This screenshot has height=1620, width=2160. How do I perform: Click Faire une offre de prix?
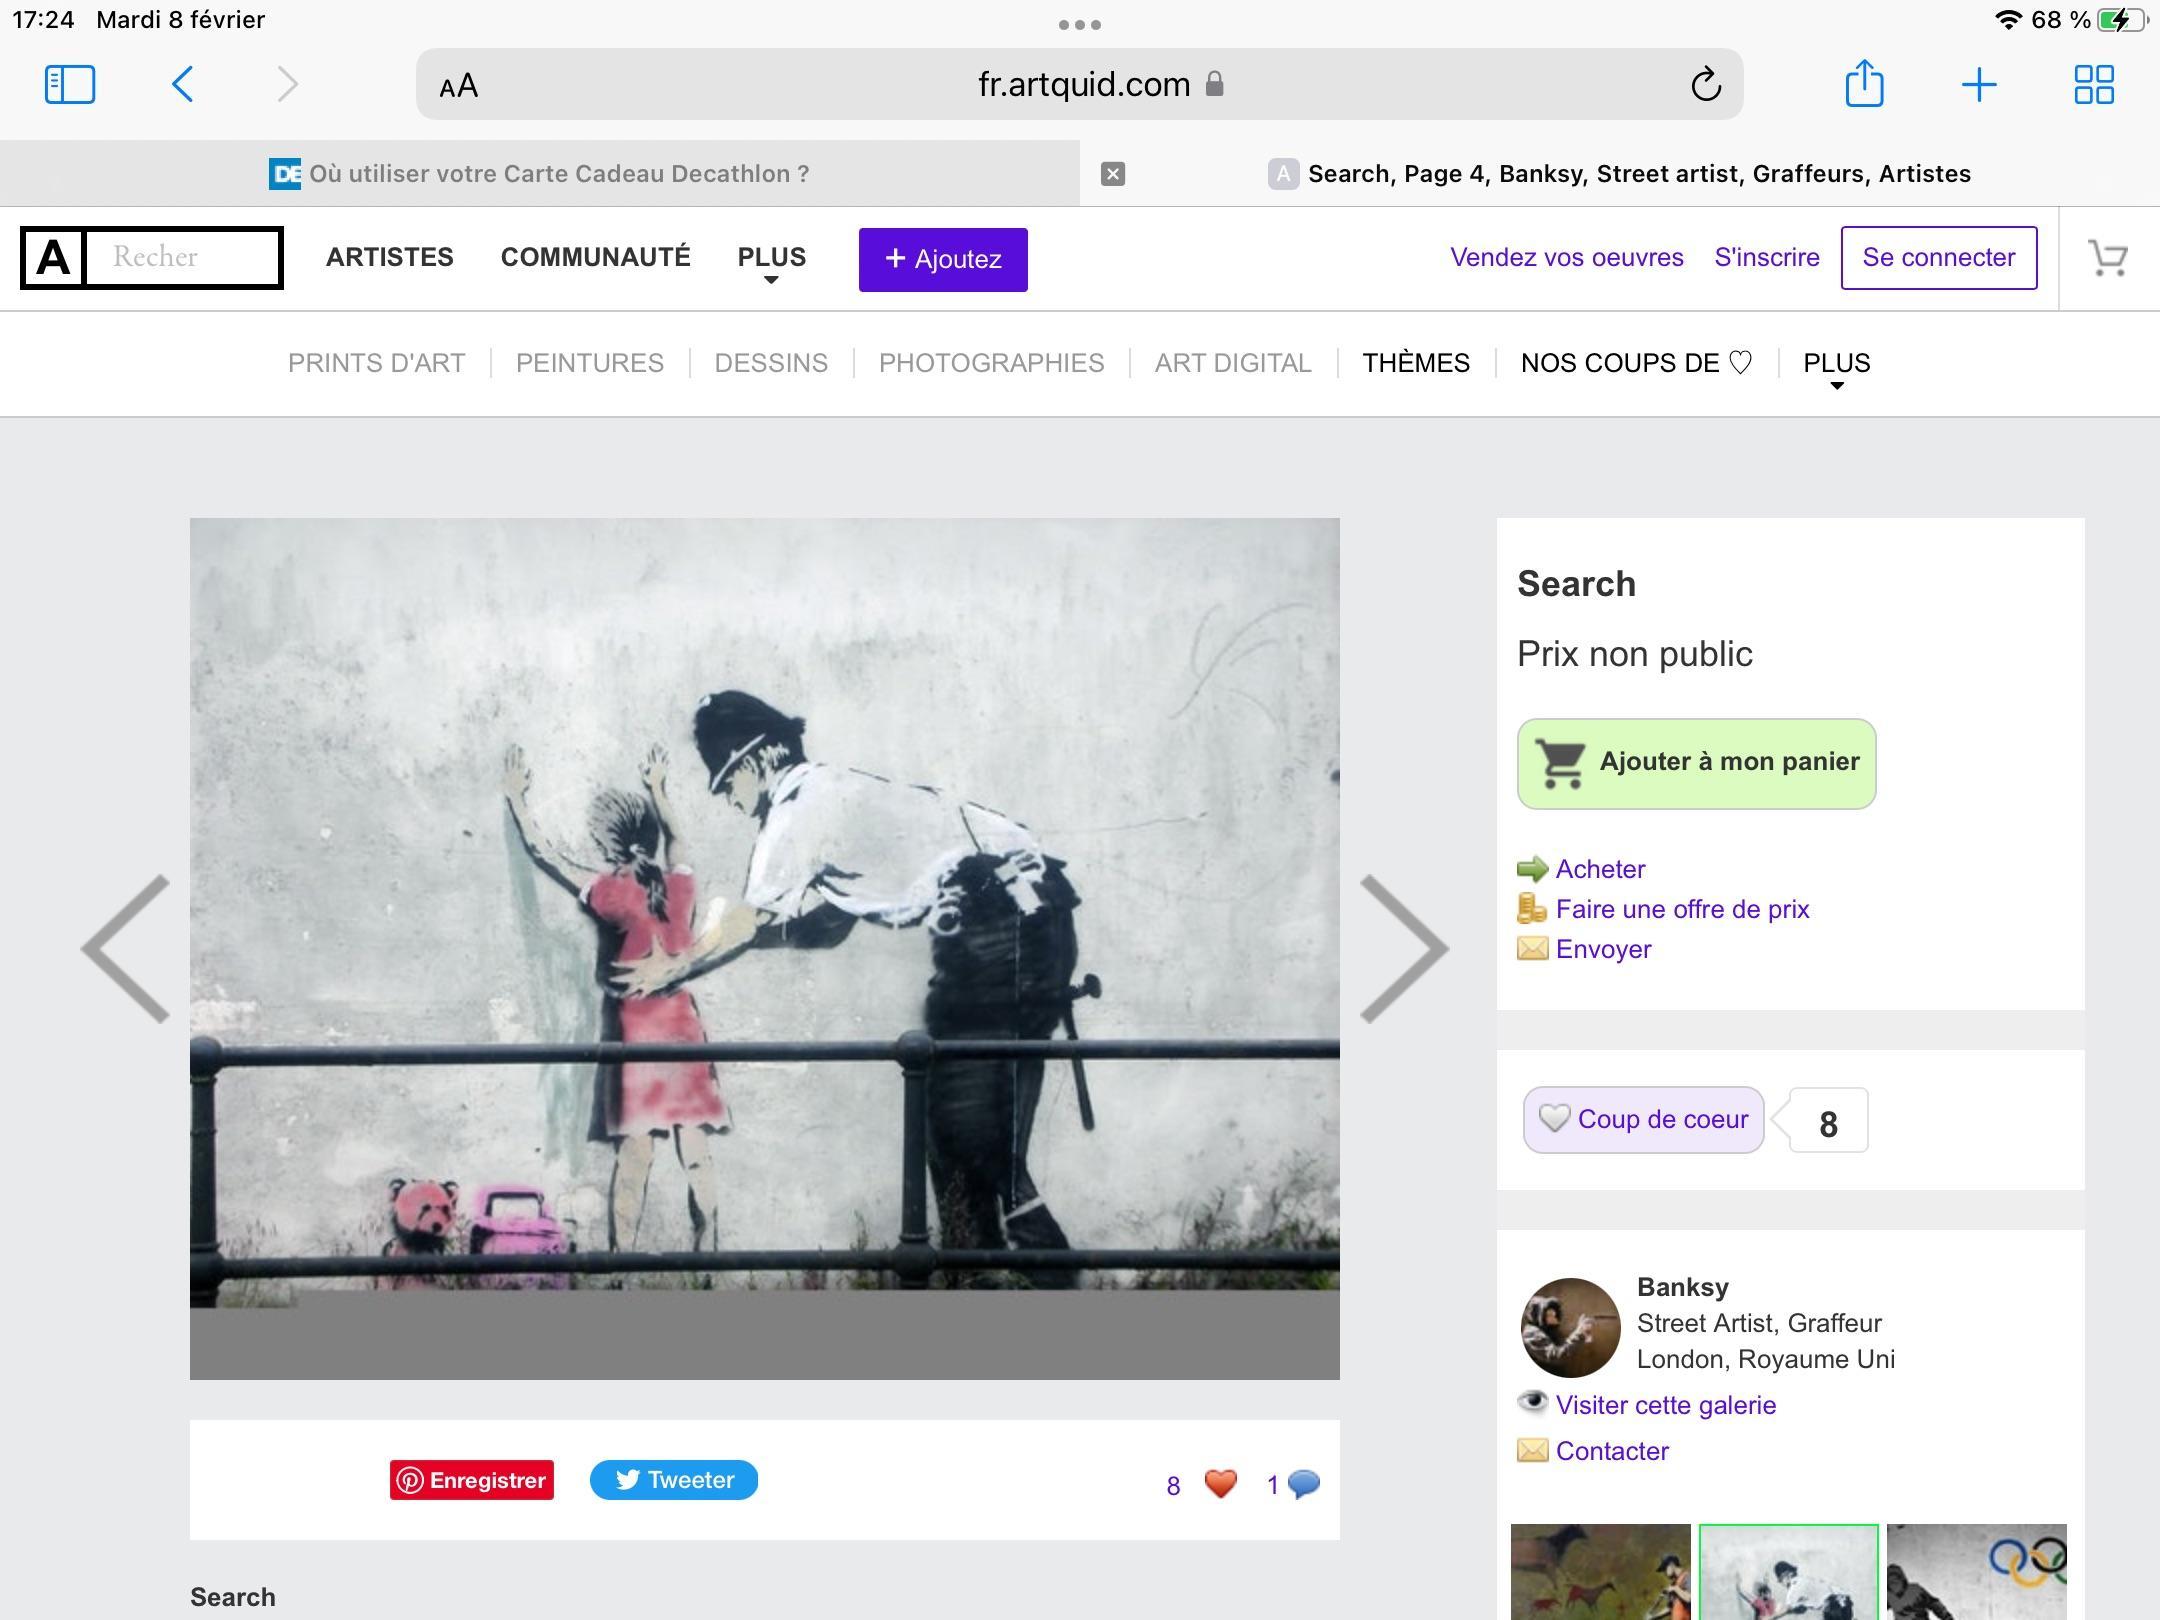pyautogui.click(x=1683, y=909)
